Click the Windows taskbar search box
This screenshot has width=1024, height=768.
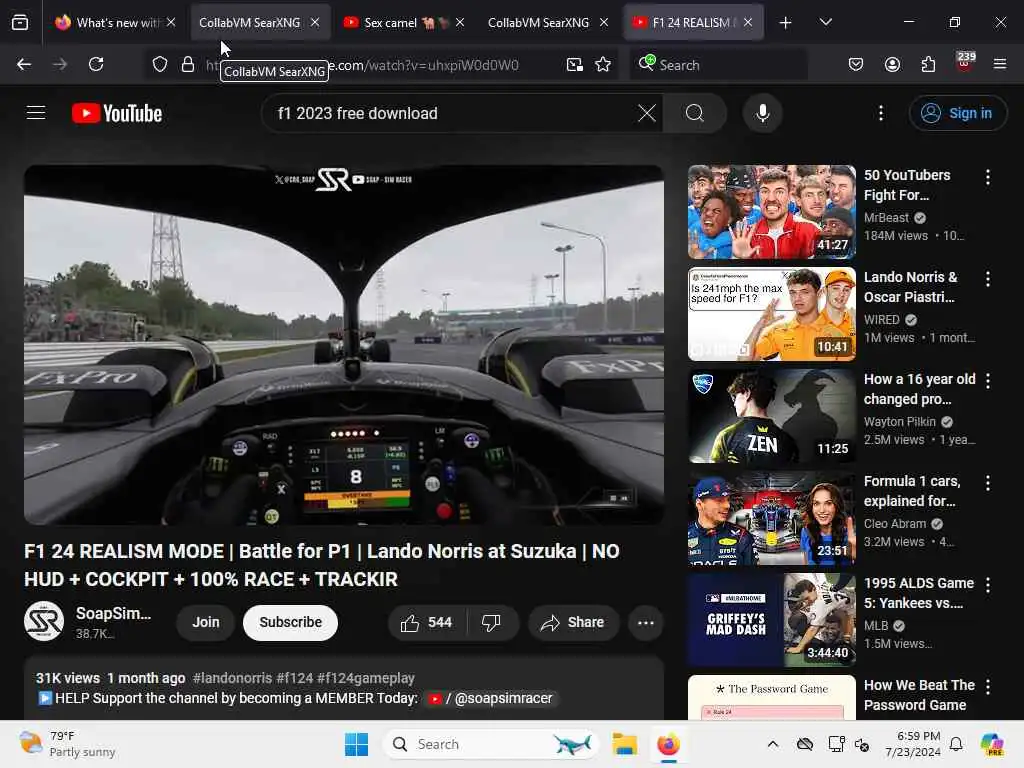pos(490,744)
